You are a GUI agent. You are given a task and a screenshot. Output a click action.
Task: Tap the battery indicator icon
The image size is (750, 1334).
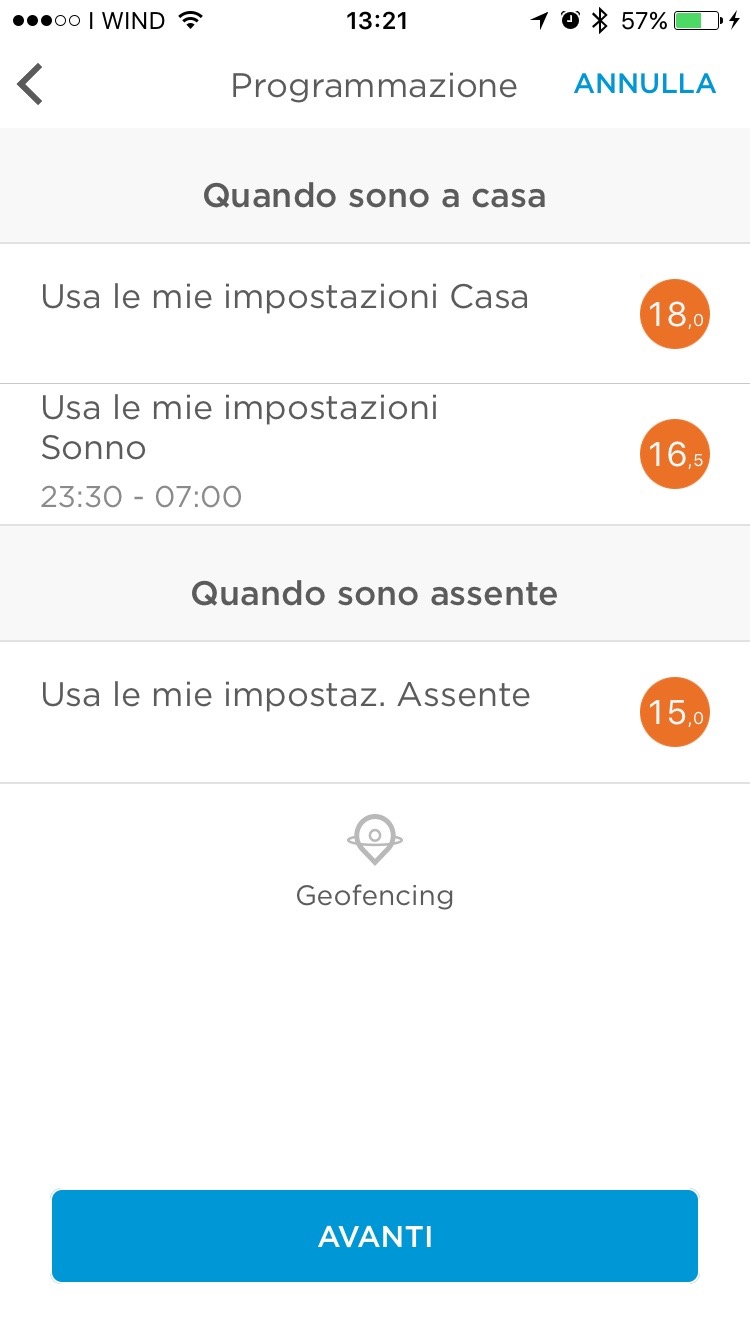tap(699, 21)
